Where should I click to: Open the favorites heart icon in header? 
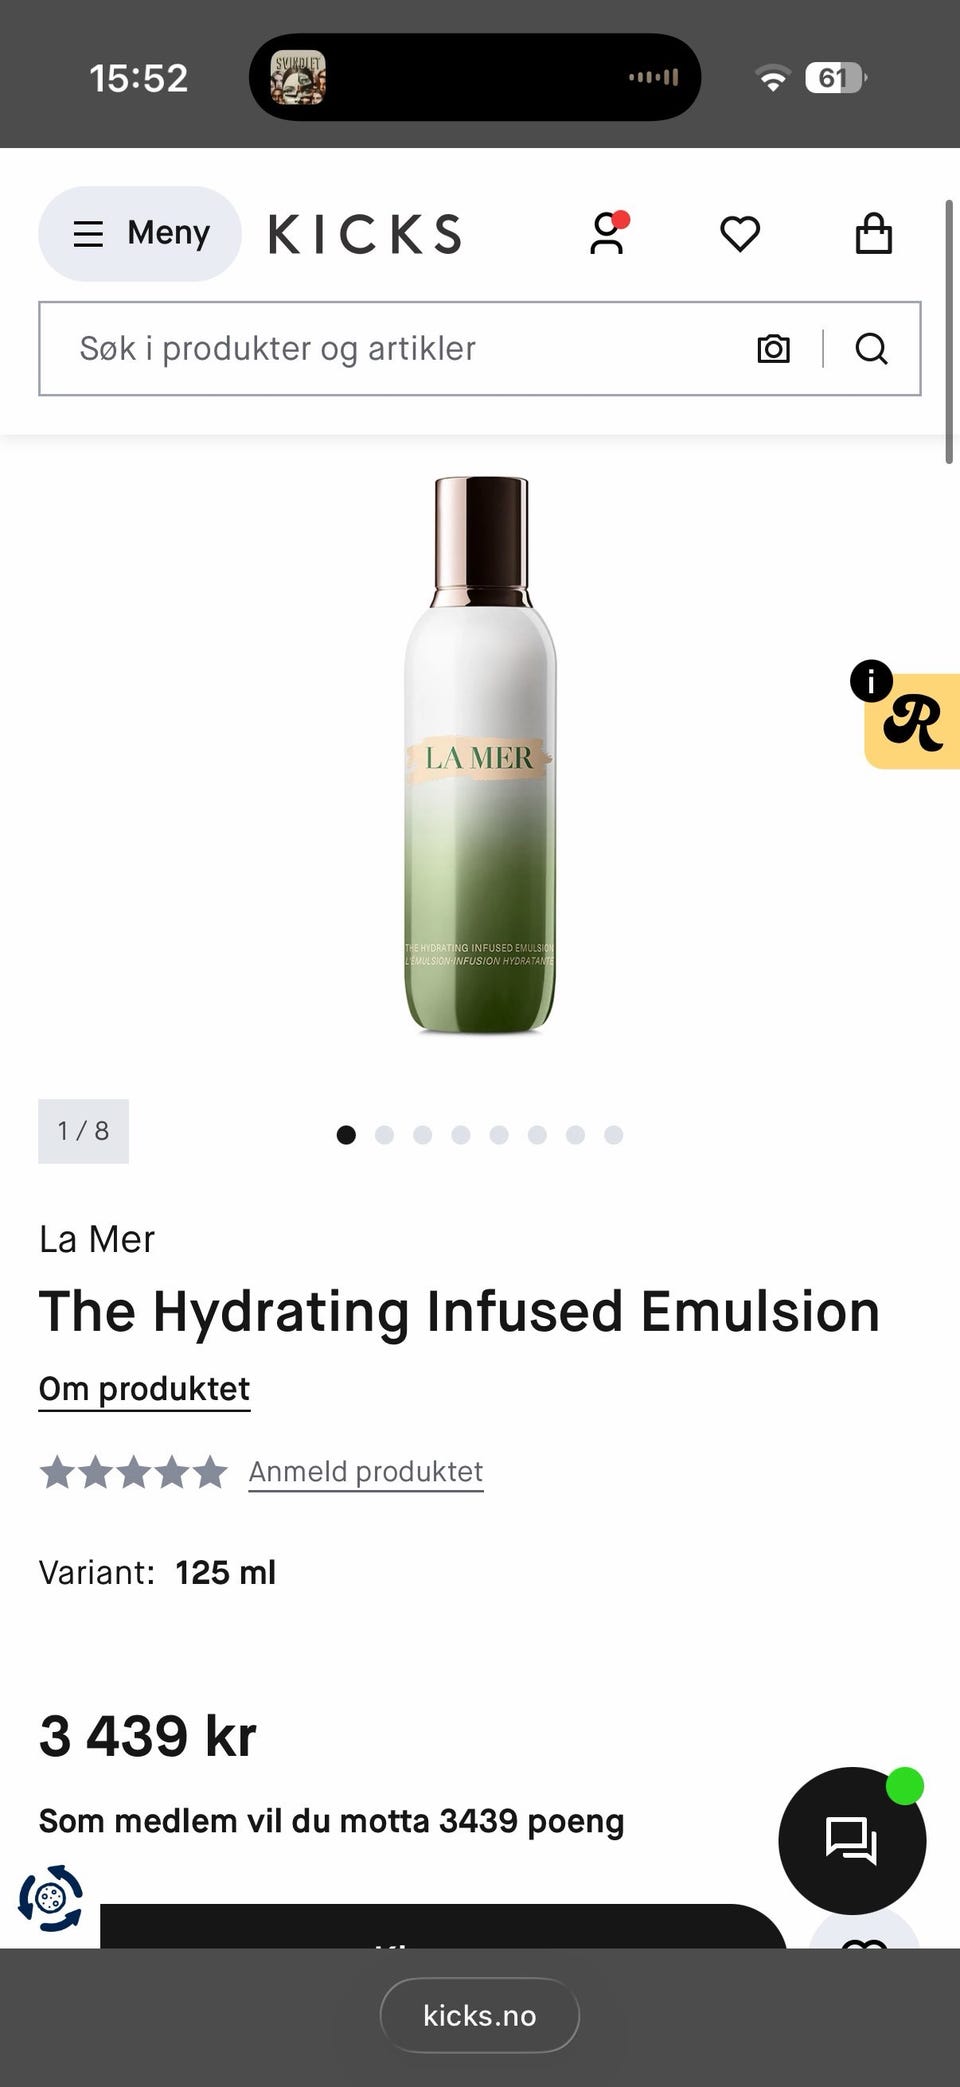coord(740,234)
